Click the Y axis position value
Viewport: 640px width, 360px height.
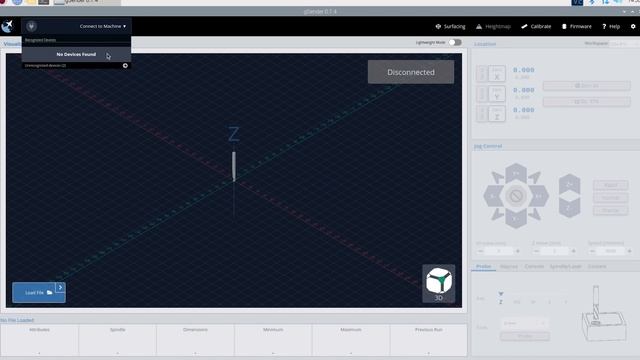524,90
